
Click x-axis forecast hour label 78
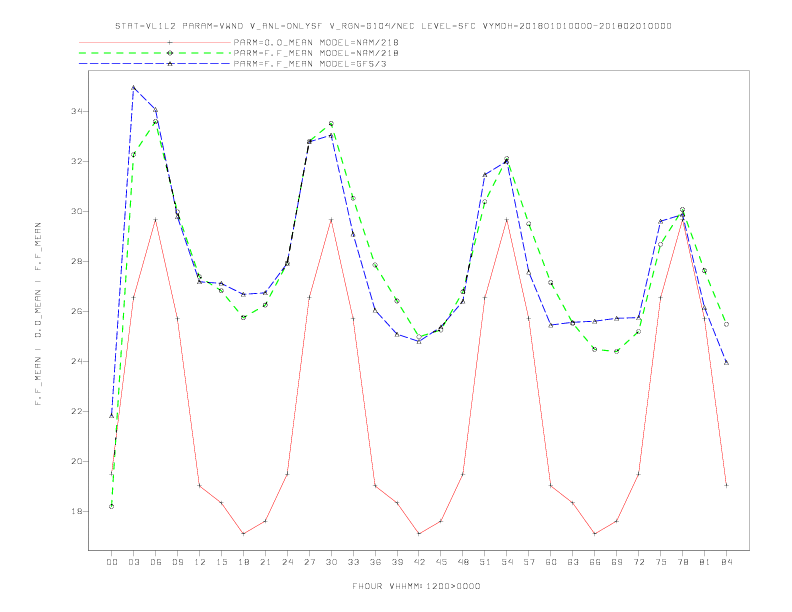(x=682, y=562)
